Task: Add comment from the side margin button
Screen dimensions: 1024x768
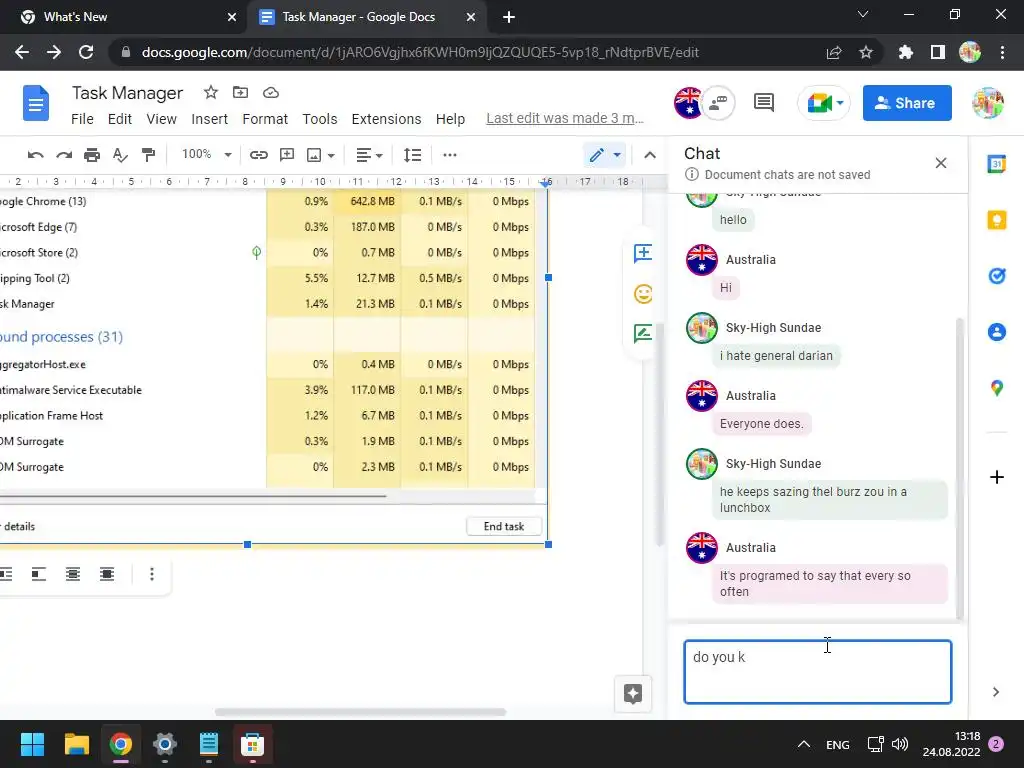Action: pyautogui.click(x=643, y=253)
